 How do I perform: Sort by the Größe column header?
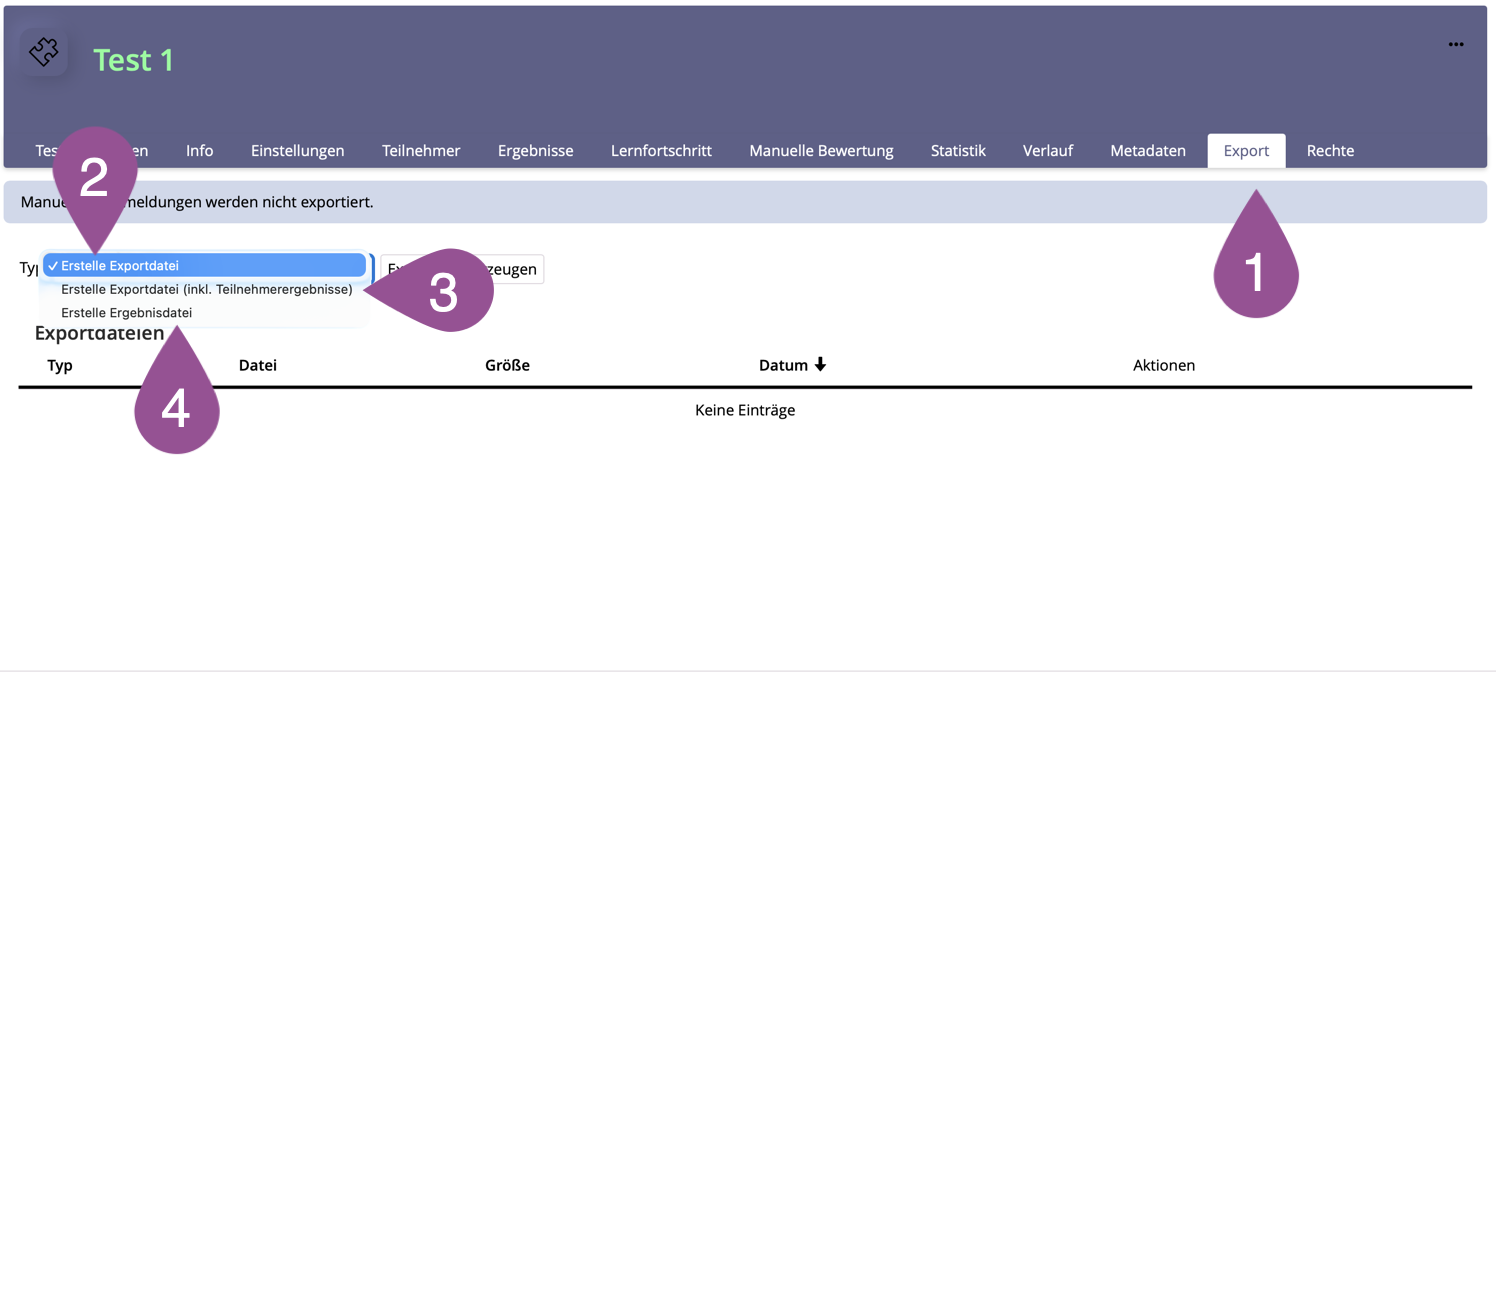[507, 365]
